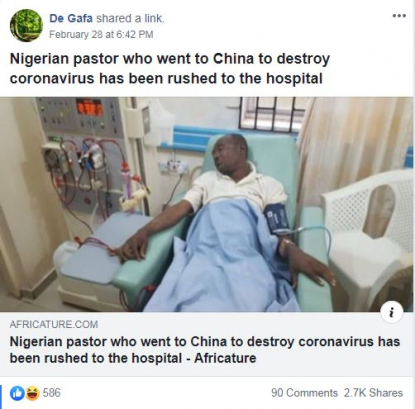
Task: Click the blue Like reaction icon
Action: pos(17,393)
